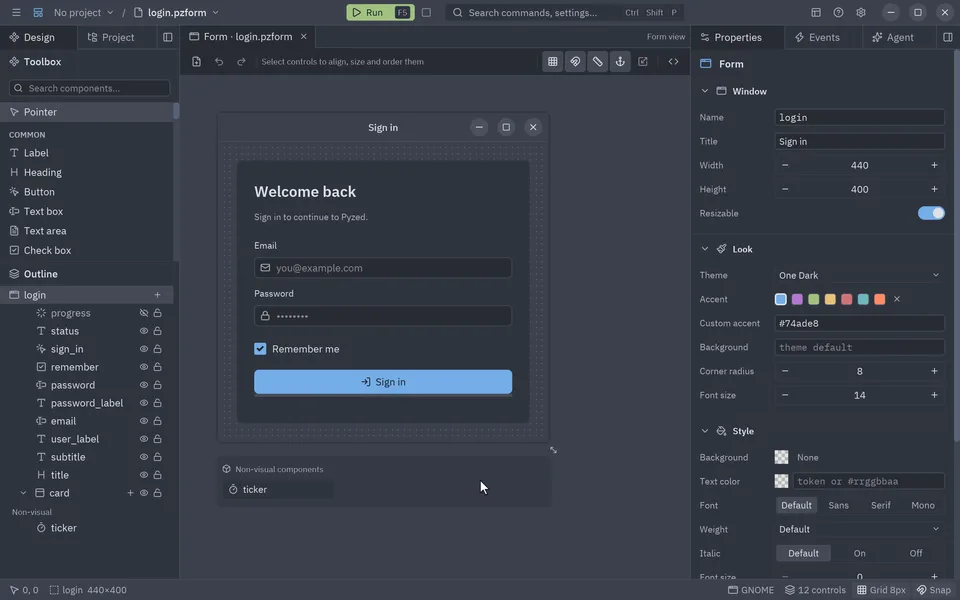Select ticker in the outline tree
Image resolution: width=960 pixels, height=600 pixels.
pos(86,528)
